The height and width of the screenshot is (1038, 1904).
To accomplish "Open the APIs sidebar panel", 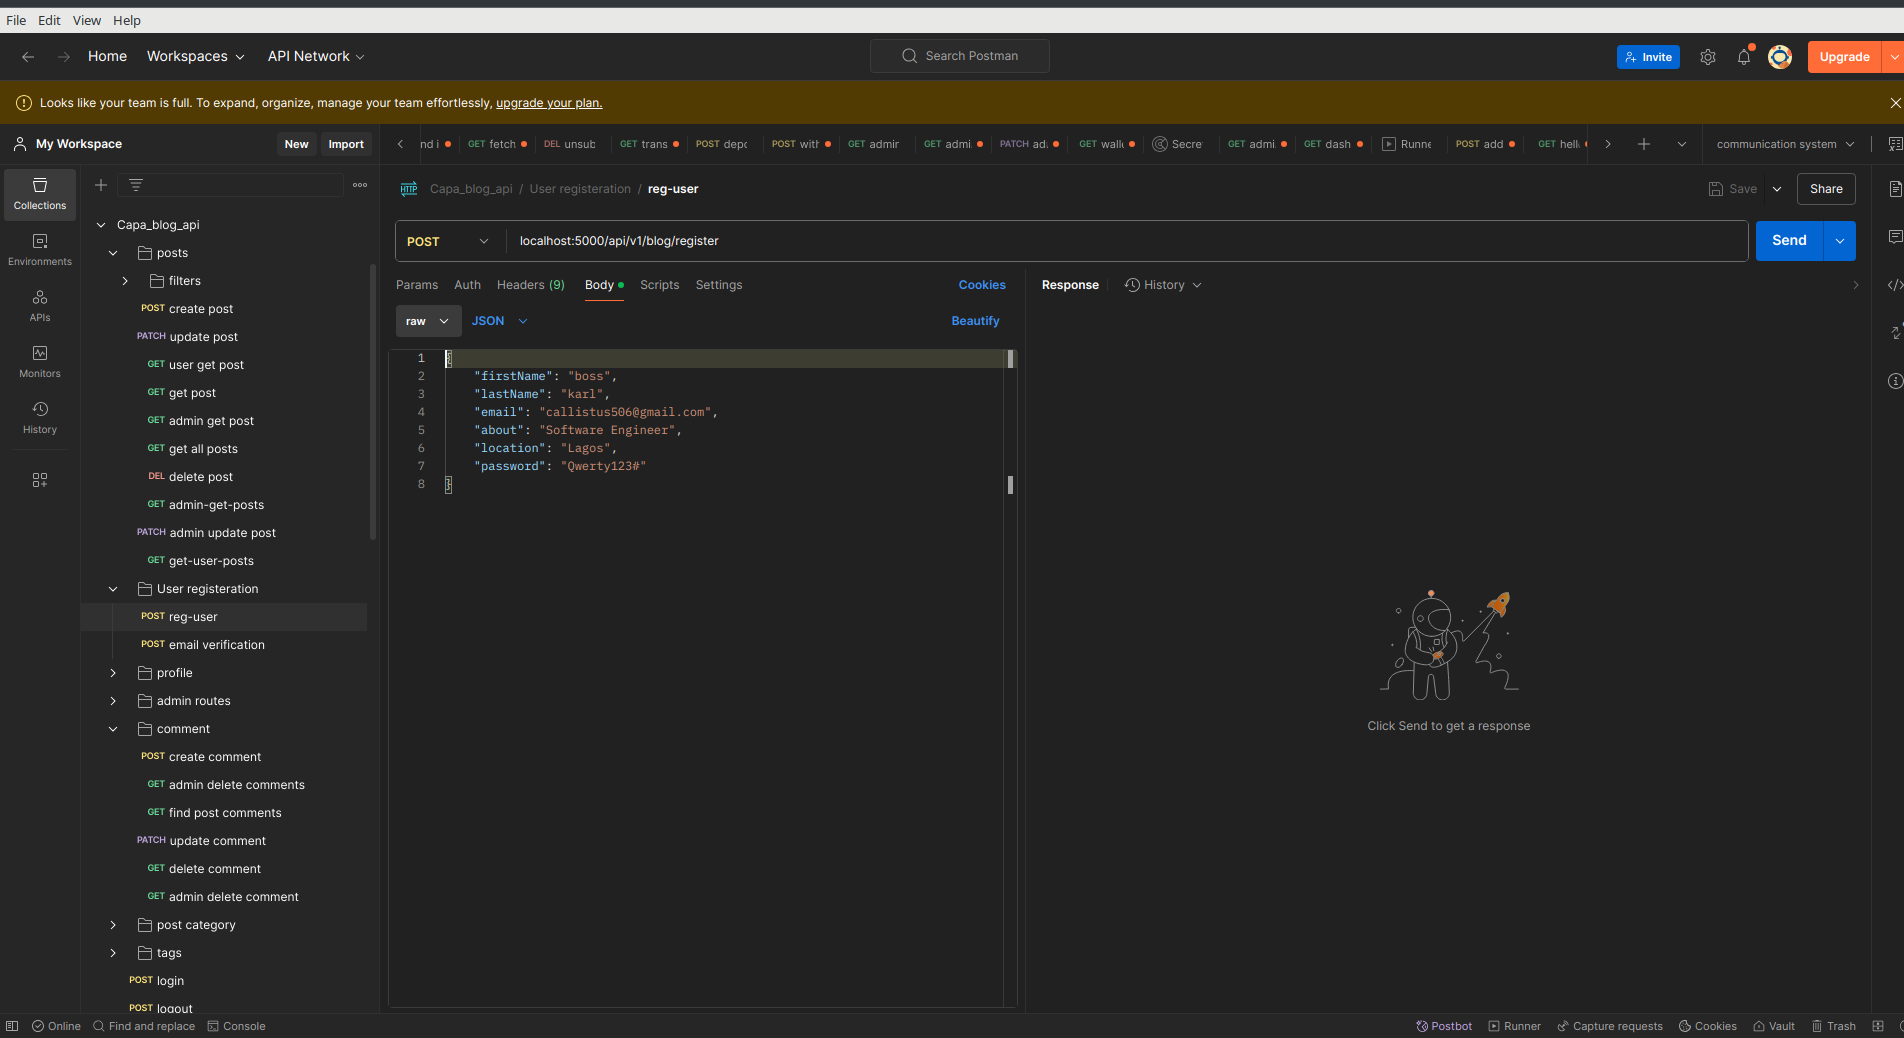I will click(x=40, y=306).
